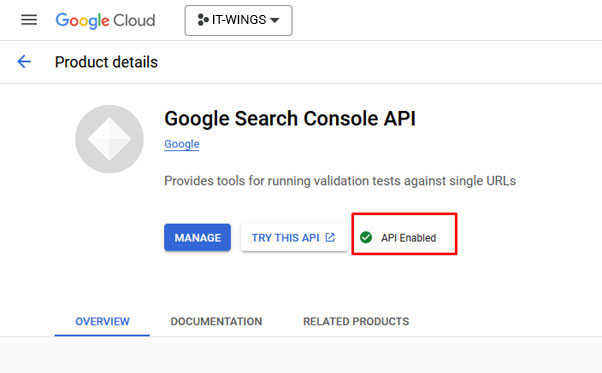602x373 pixels.
Task: Click the validation tests description text
Action: [x=340, y=181]
